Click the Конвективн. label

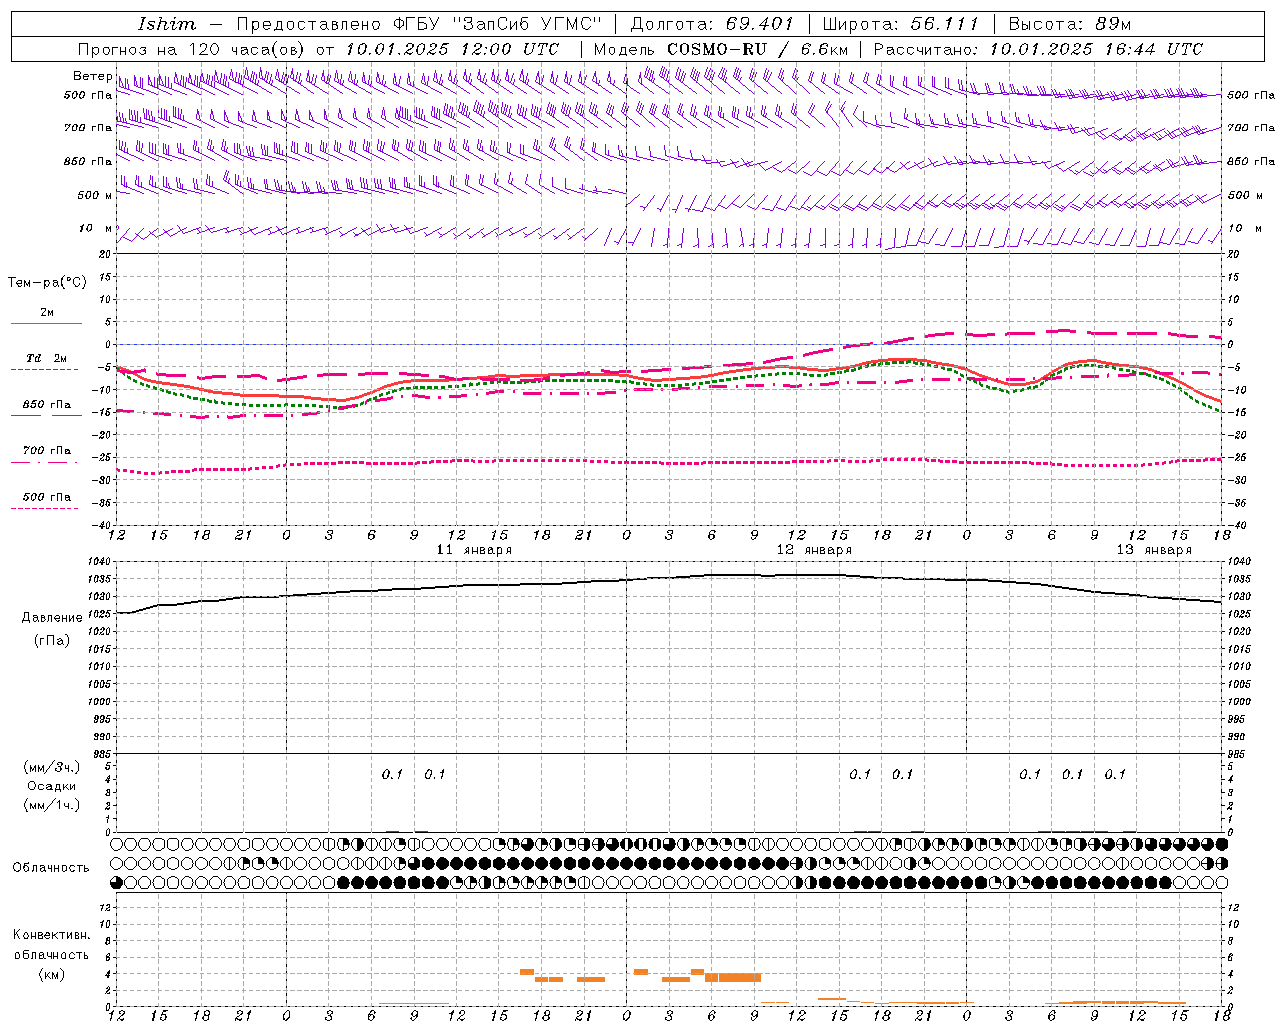51,935
